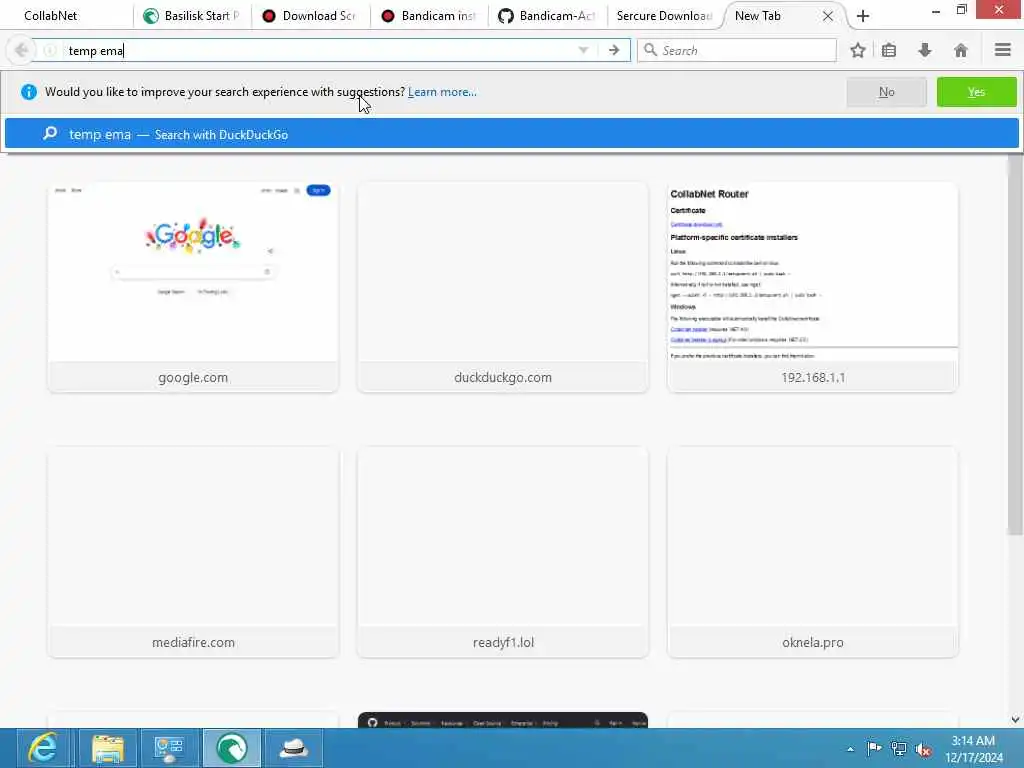Switch to the Sercure Download tab
Image resolution: width=1024 pixels, height=768 pixels.
point(664,16)
